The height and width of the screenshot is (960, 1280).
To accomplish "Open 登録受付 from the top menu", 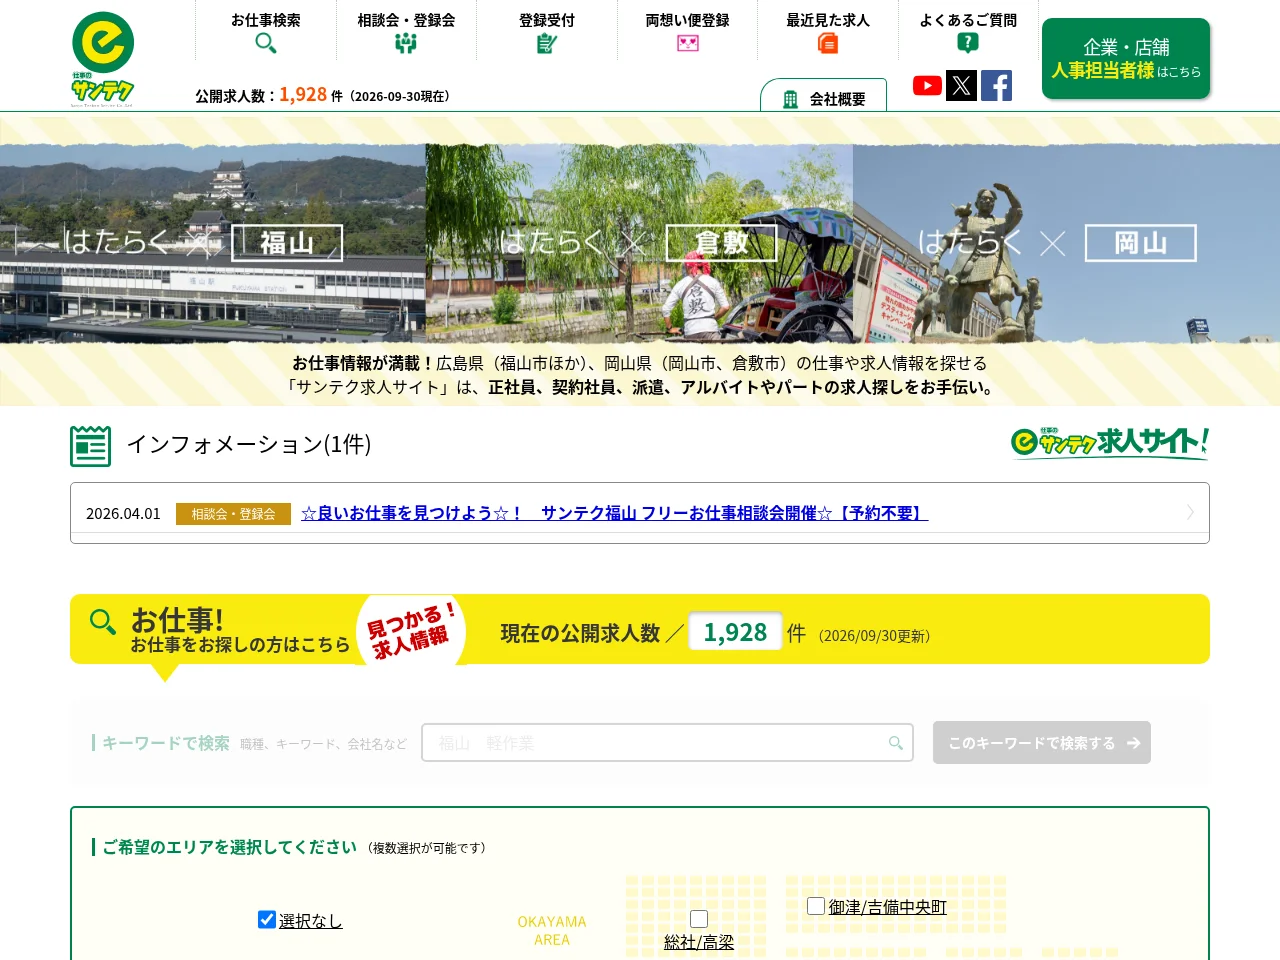I will pyautogui.click(x=547, y=32).
